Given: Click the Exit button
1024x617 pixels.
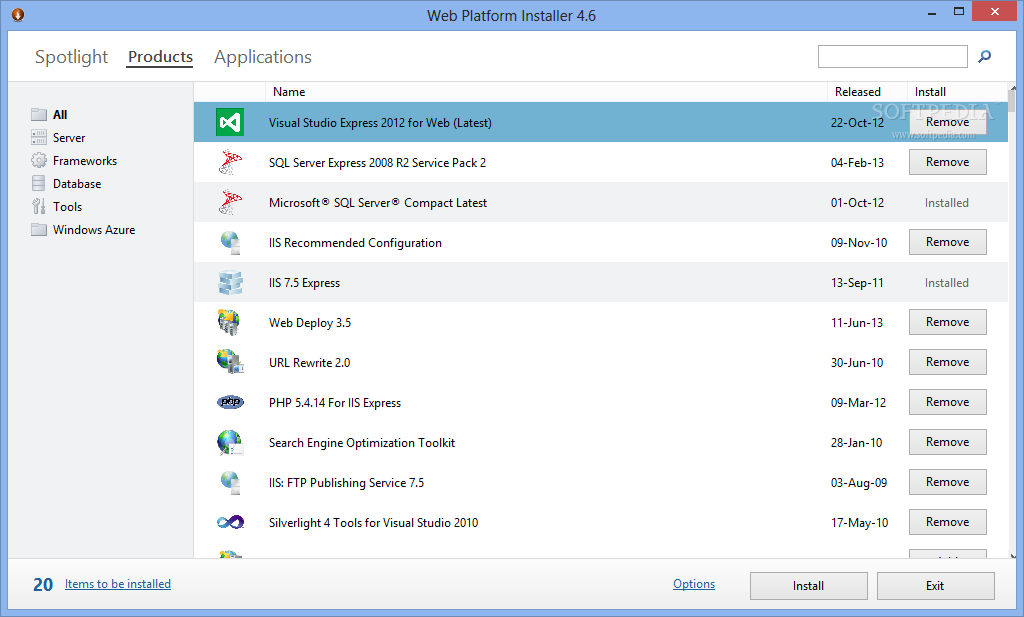Looking at the screenshot, I should tap(935, 586).
